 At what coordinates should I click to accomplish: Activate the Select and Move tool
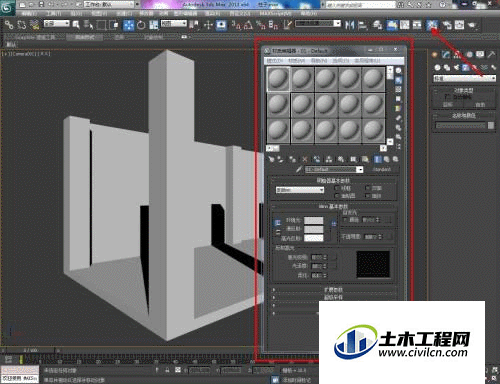(x=128, y=25)
